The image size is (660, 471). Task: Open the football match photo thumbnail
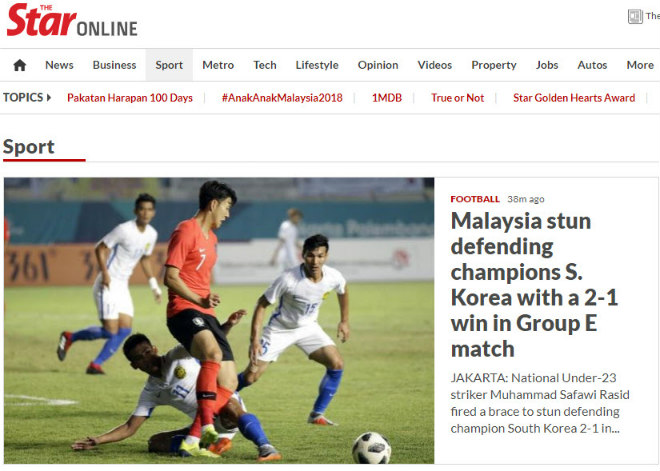tap(219, 320)
